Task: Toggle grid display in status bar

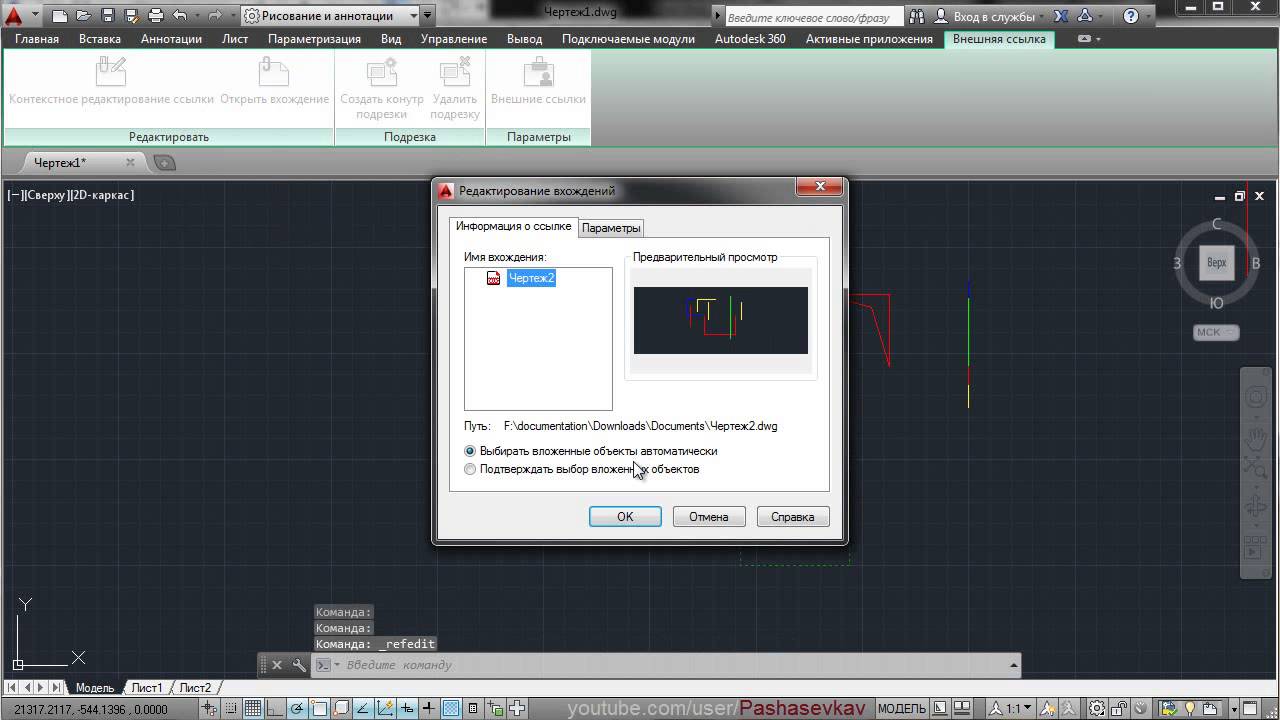Action: (253, 708)
